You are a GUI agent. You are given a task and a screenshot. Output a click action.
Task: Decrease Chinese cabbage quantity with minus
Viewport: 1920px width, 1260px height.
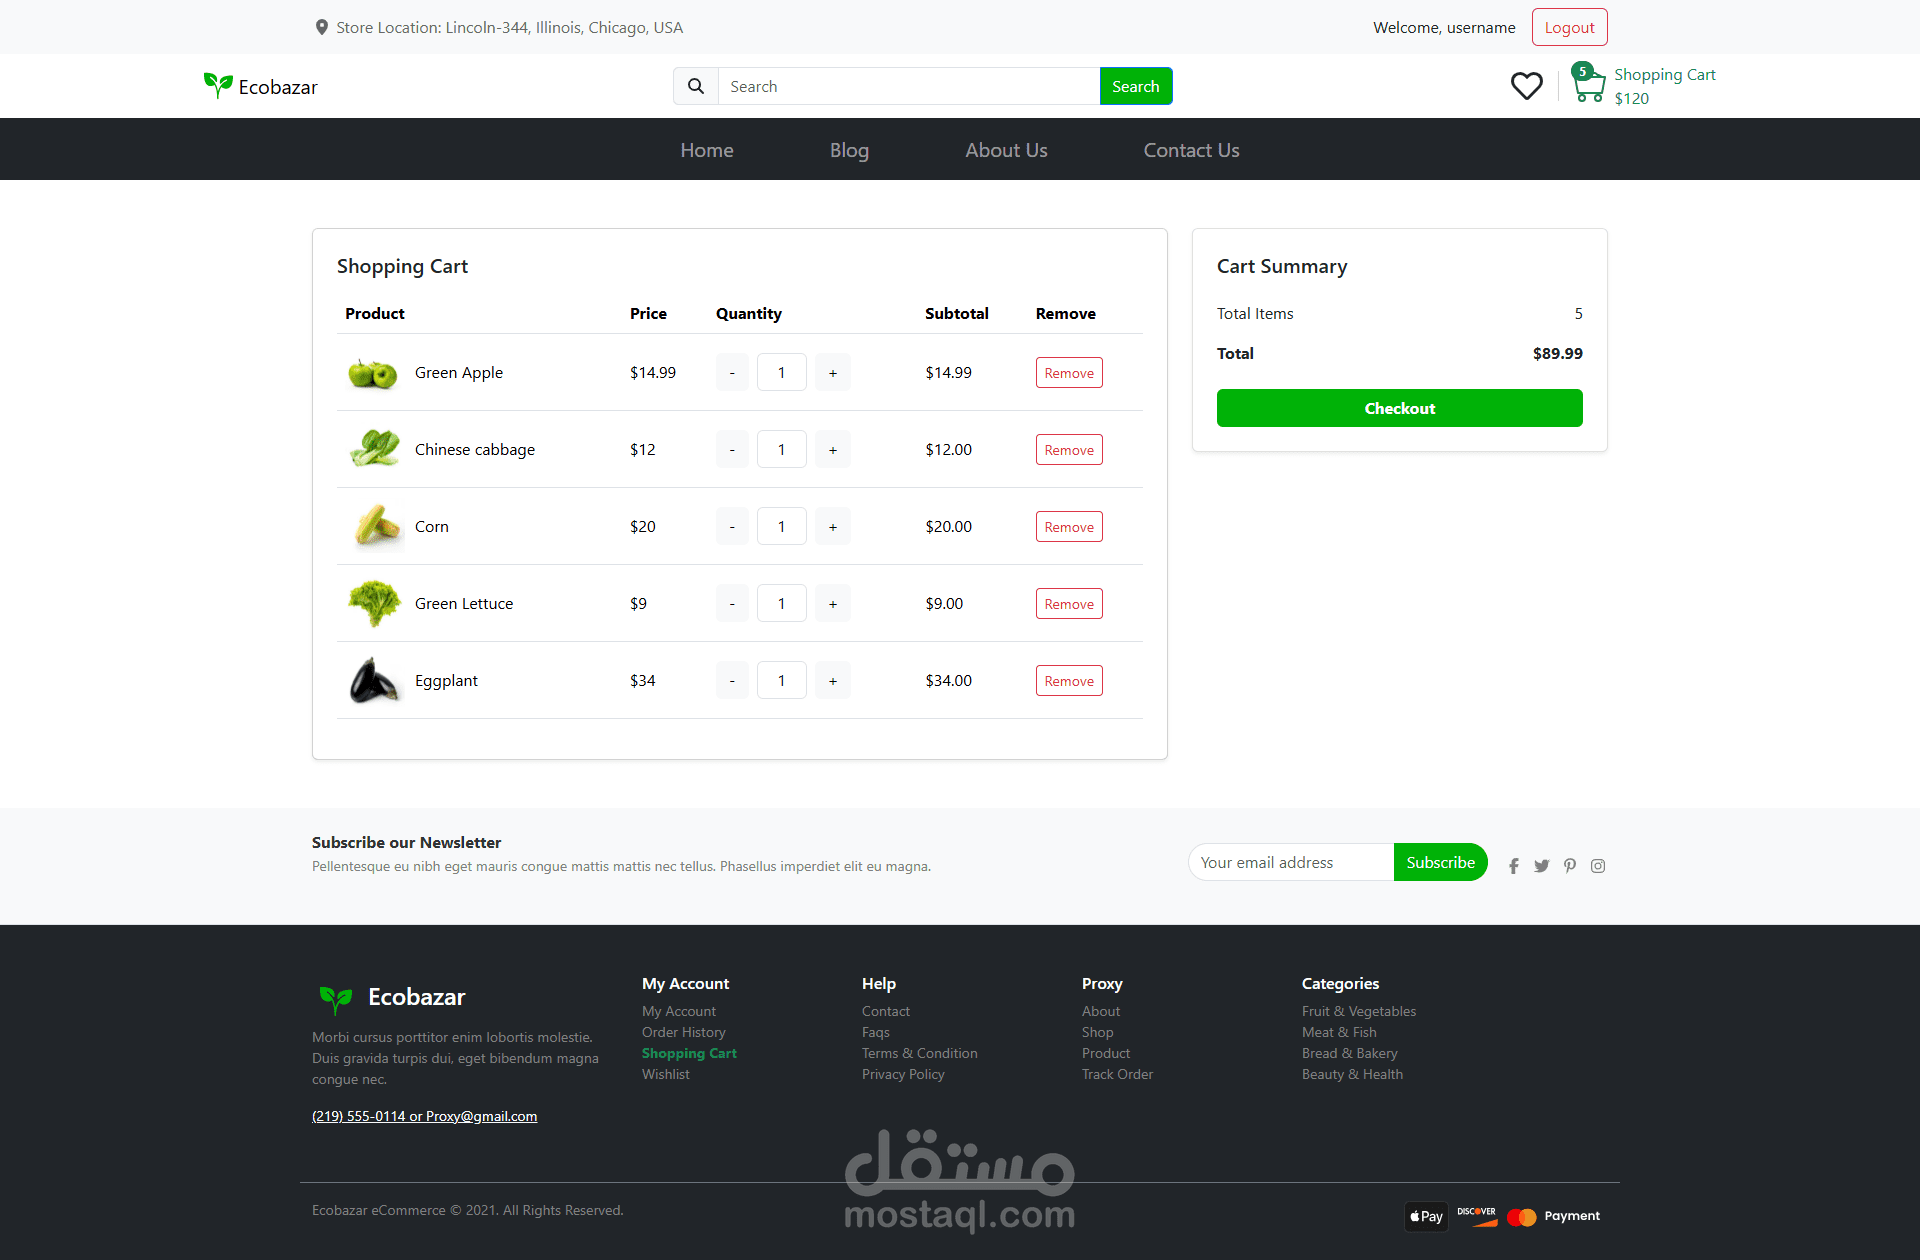coord(732,450)
